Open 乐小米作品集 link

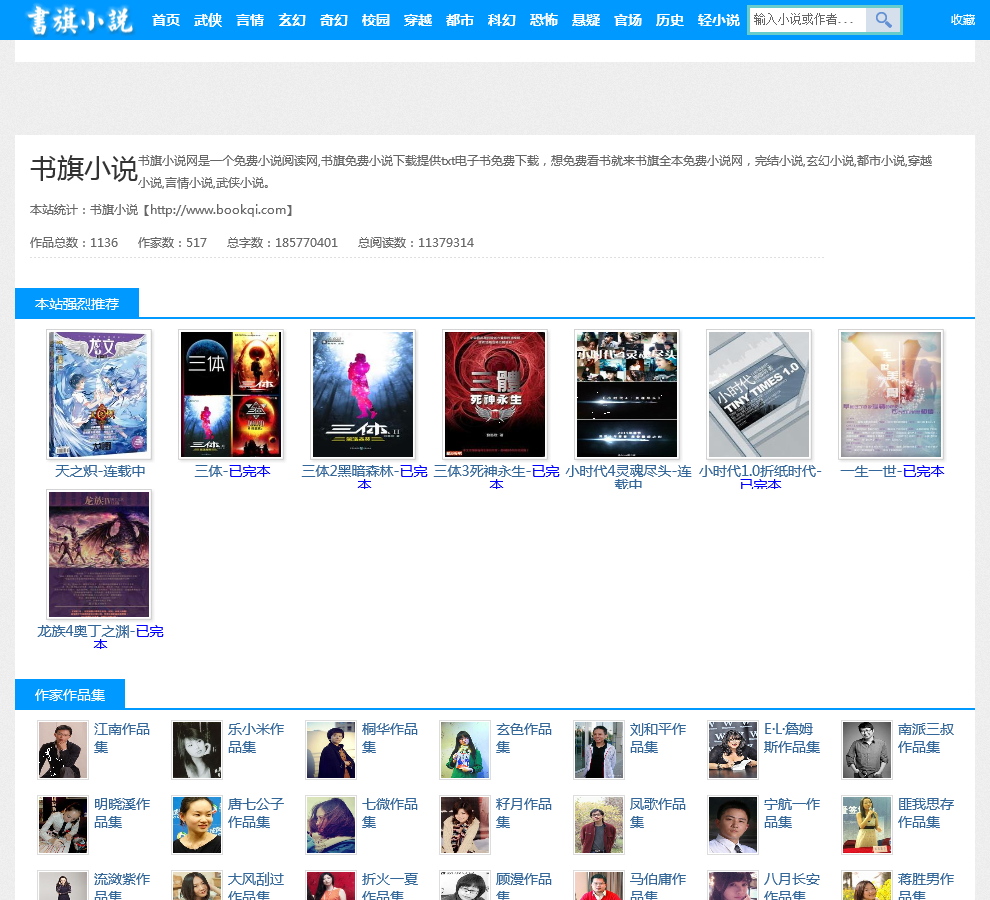[256, 738]
